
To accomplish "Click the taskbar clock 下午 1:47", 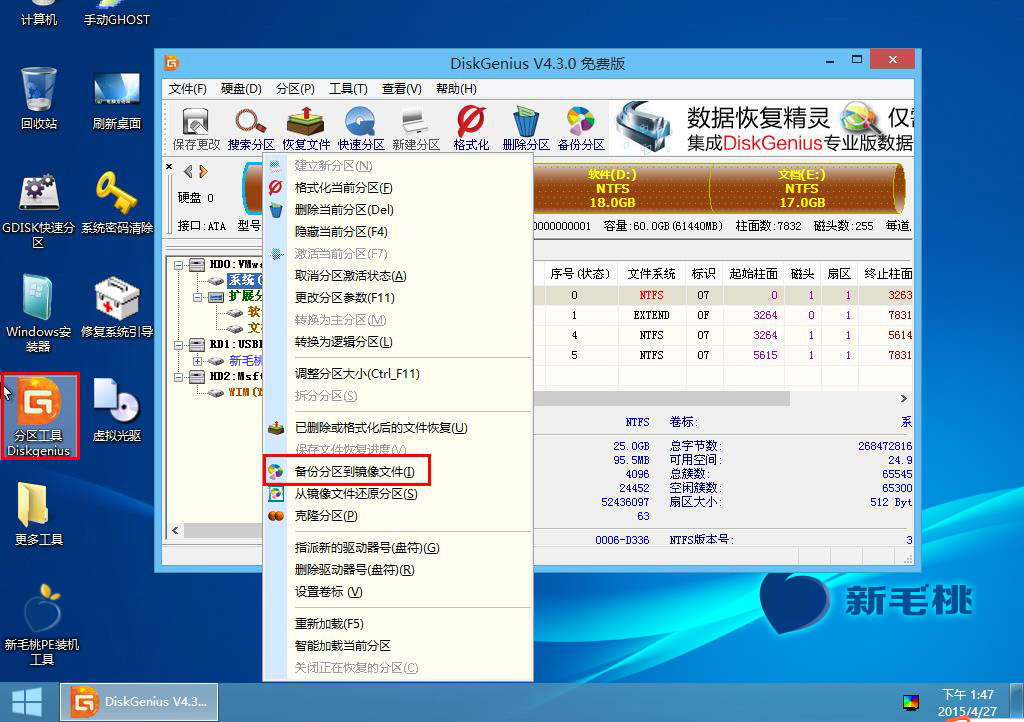I will (967, 695).
